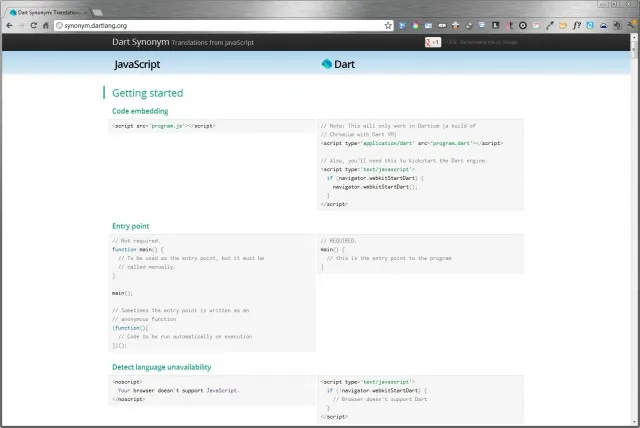
Task: Click the envelope mail extension icon
Action: (x=428, y=25)
